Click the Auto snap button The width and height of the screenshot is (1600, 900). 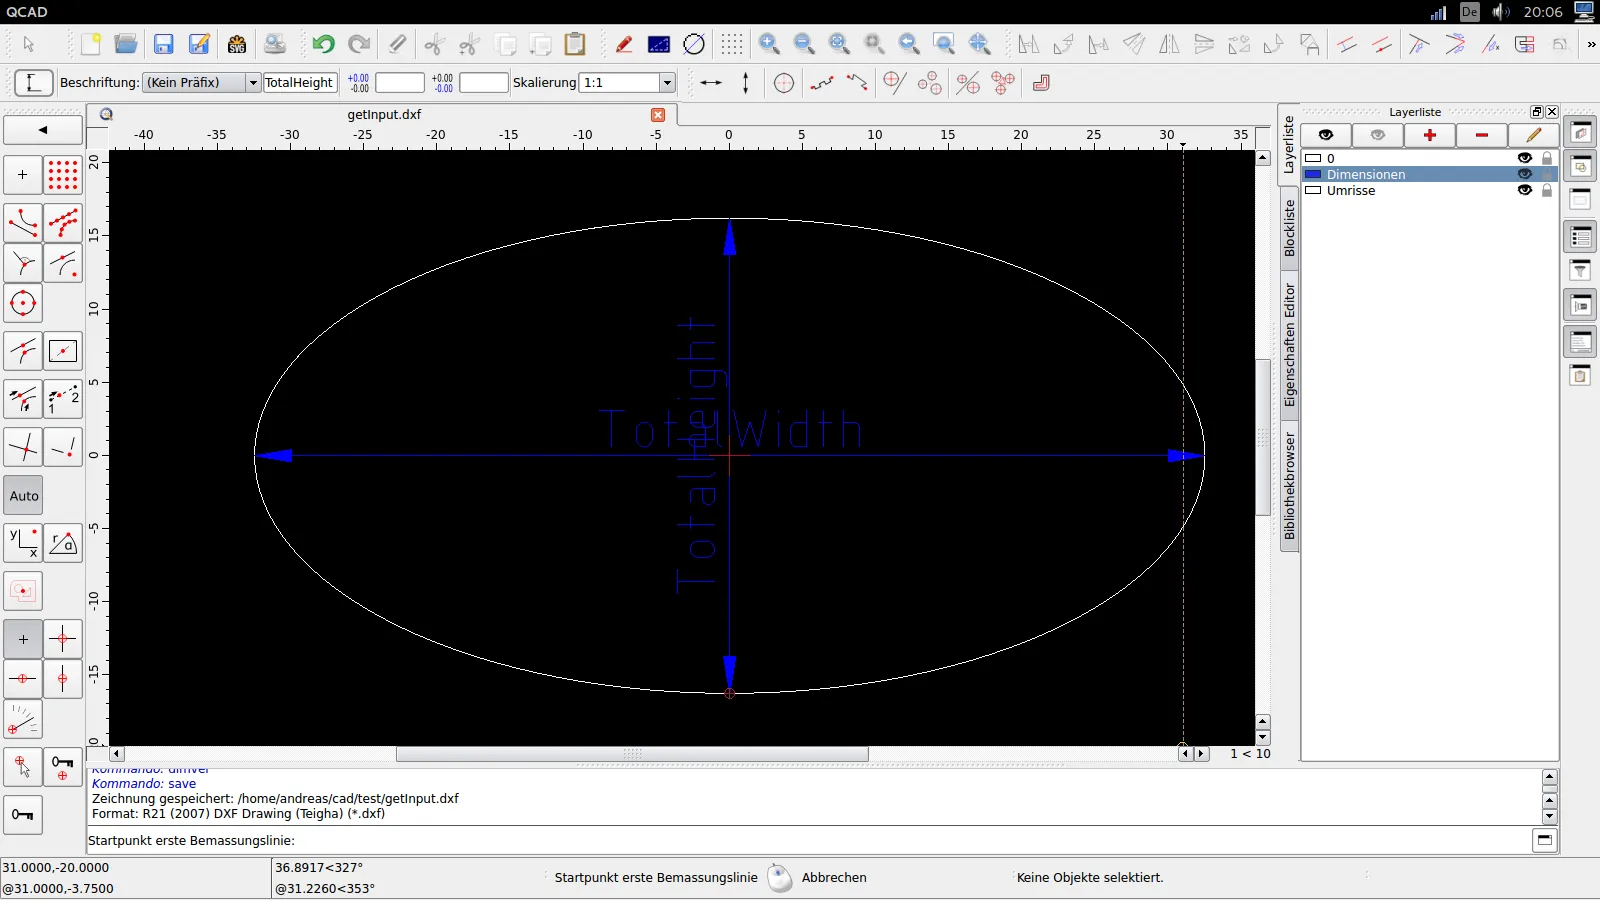(24, 496)
